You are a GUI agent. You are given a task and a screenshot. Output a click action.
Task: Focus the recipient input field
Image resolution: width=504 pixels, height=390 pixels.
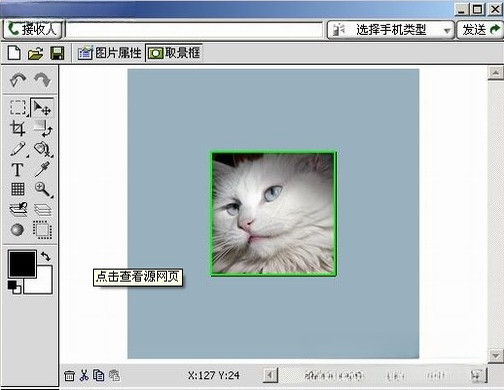[x=194, y=30]
